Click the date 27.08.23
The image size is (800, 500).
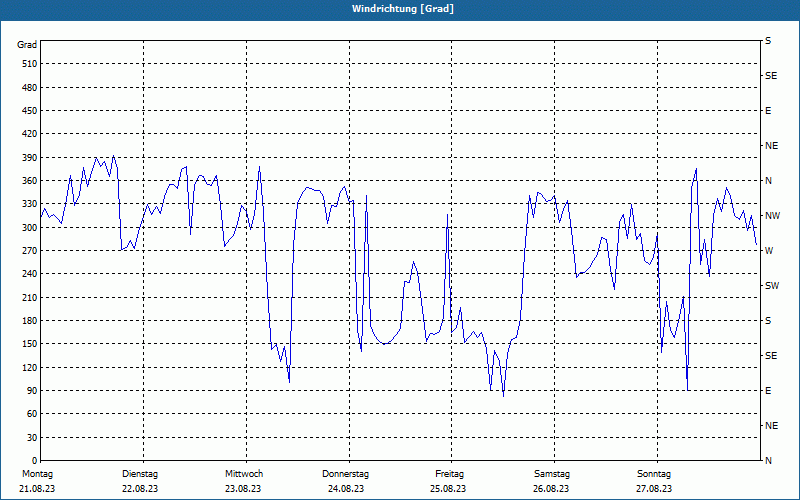(654, 489)
